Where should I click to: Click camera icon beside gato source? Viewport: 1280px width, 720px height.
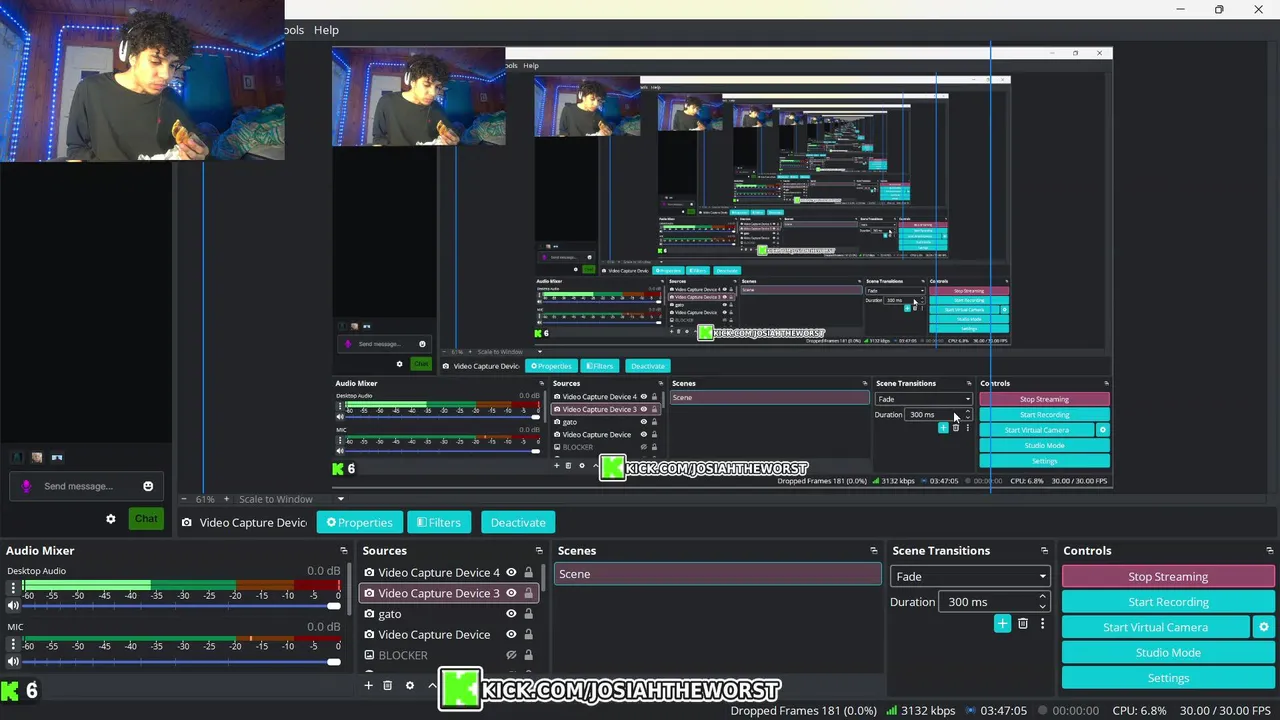click(369, 614)
